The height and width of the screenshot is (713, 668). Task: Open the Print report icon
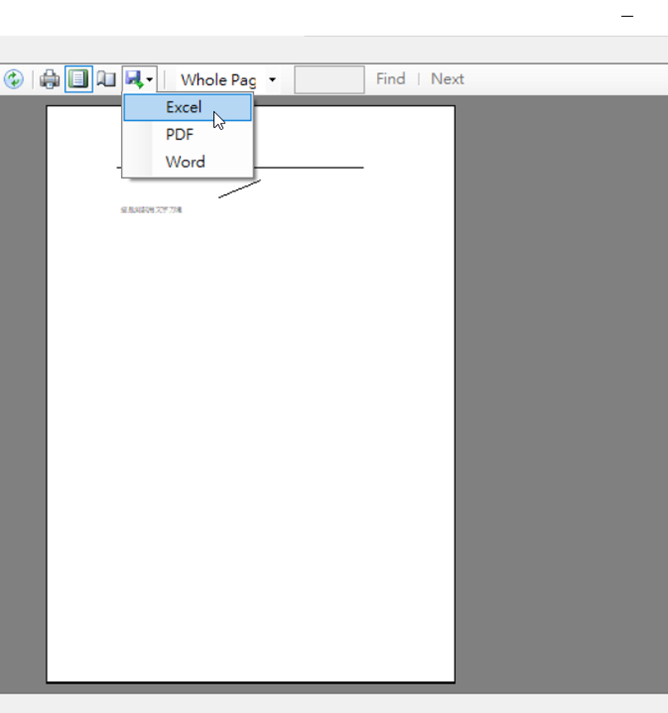(x=50, y=79)
